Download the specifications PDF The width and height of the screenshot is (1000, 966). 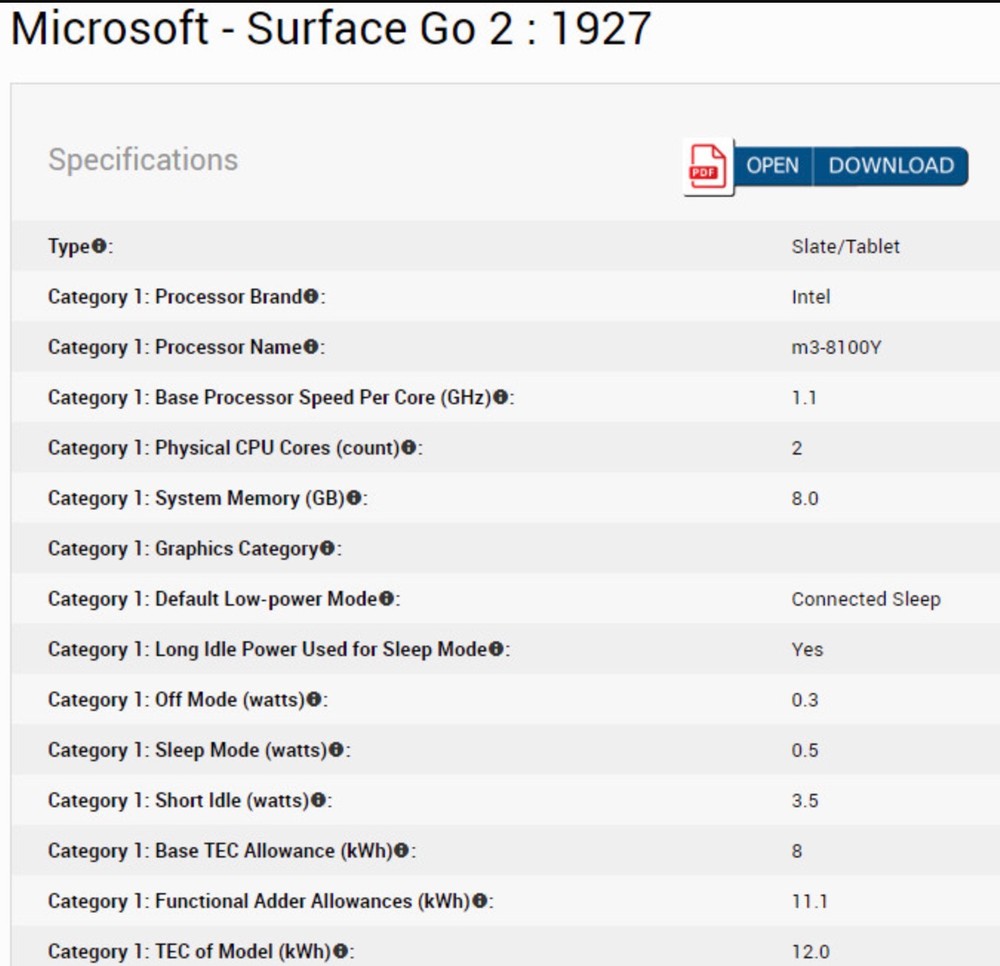[891, 166]
